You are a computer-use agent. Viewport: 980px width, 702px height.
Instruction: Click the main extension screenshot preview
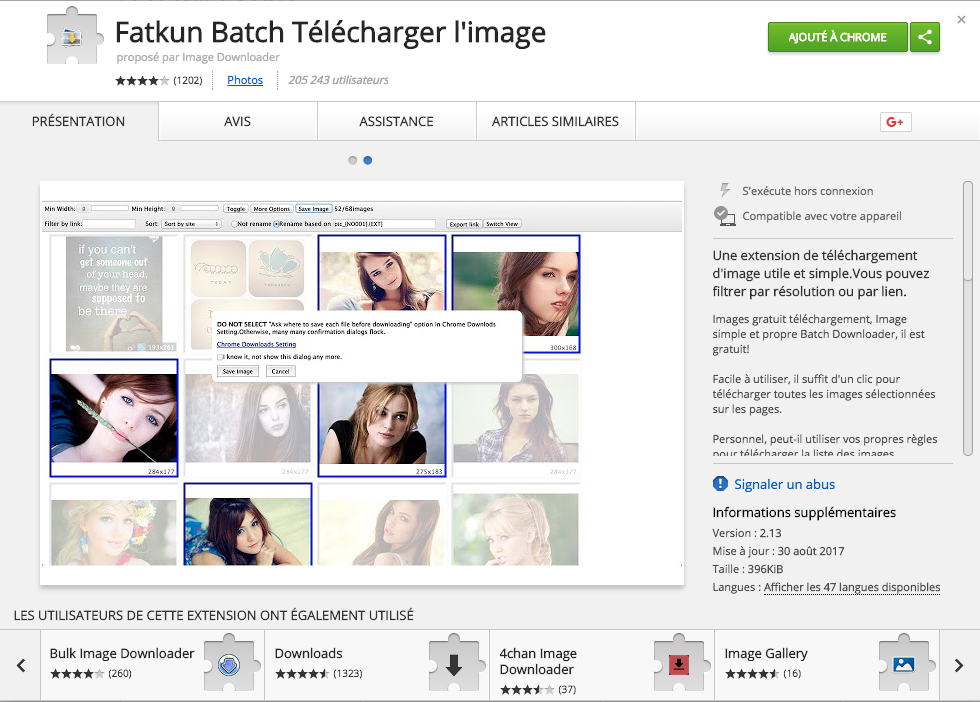pyautogui.click(x=362, y=383)
